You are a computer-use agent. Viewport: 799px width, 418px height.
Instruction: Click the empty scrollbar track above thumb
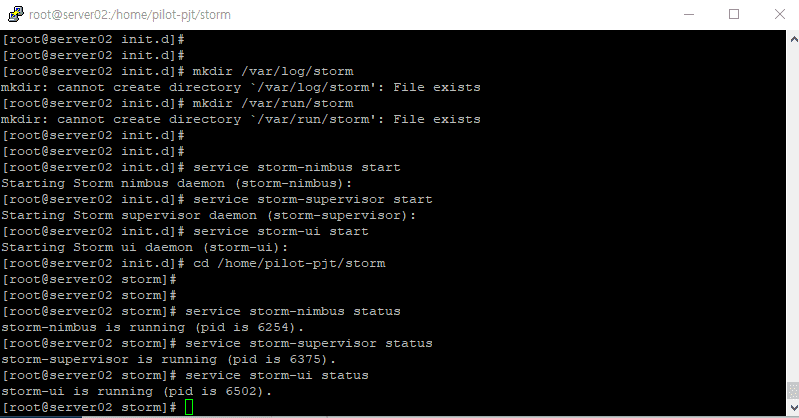click(793, 214)
